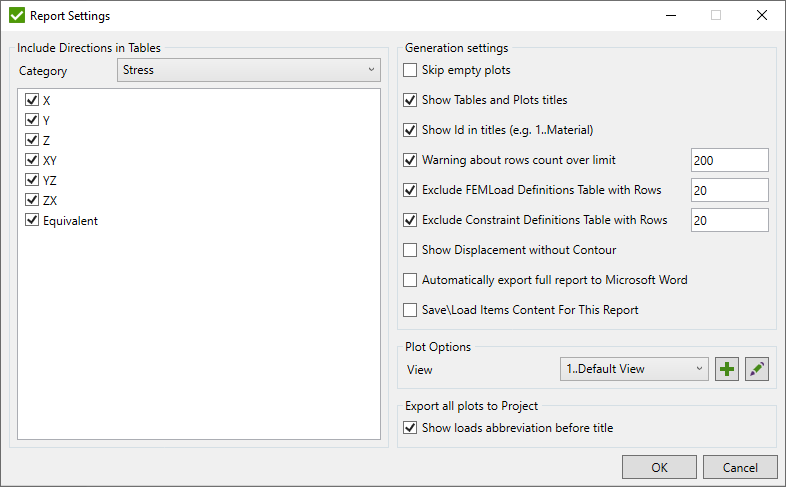Enable Show Displacement without Contour

coord(410,250)
